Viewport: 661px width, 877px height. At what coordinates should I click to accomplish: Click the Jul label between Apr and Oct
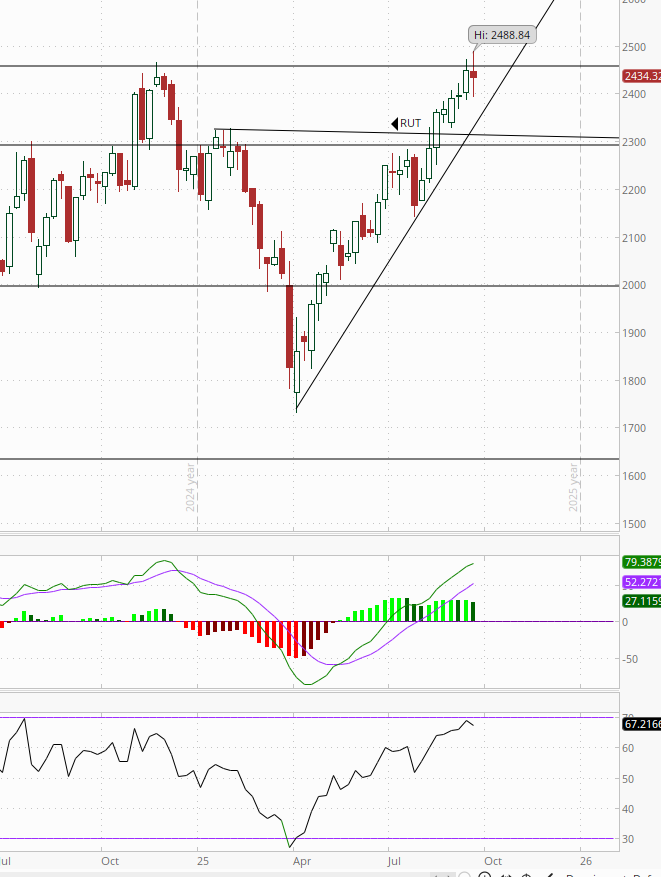click(394, 861)
